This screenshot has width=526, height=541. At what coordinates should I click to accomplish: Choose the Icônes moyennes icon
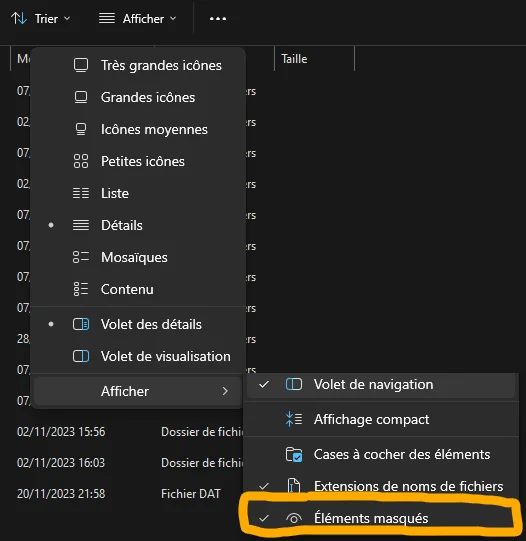click(81, 129)
